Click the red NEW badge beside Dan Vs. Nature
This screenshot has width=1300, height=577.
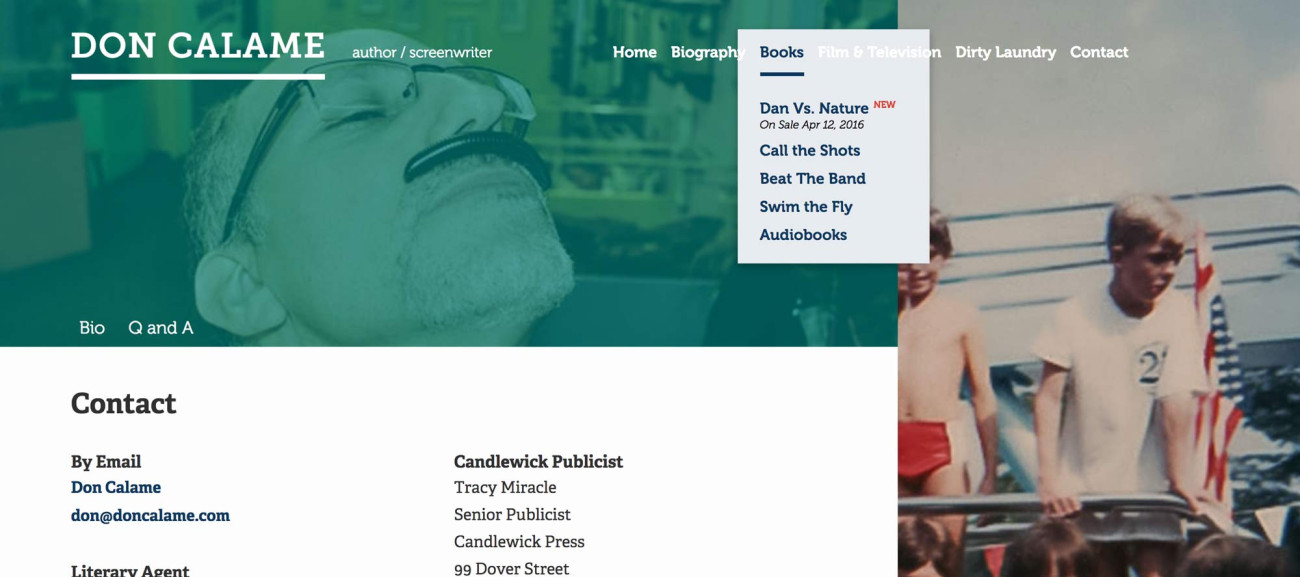[x=884, y=104]
